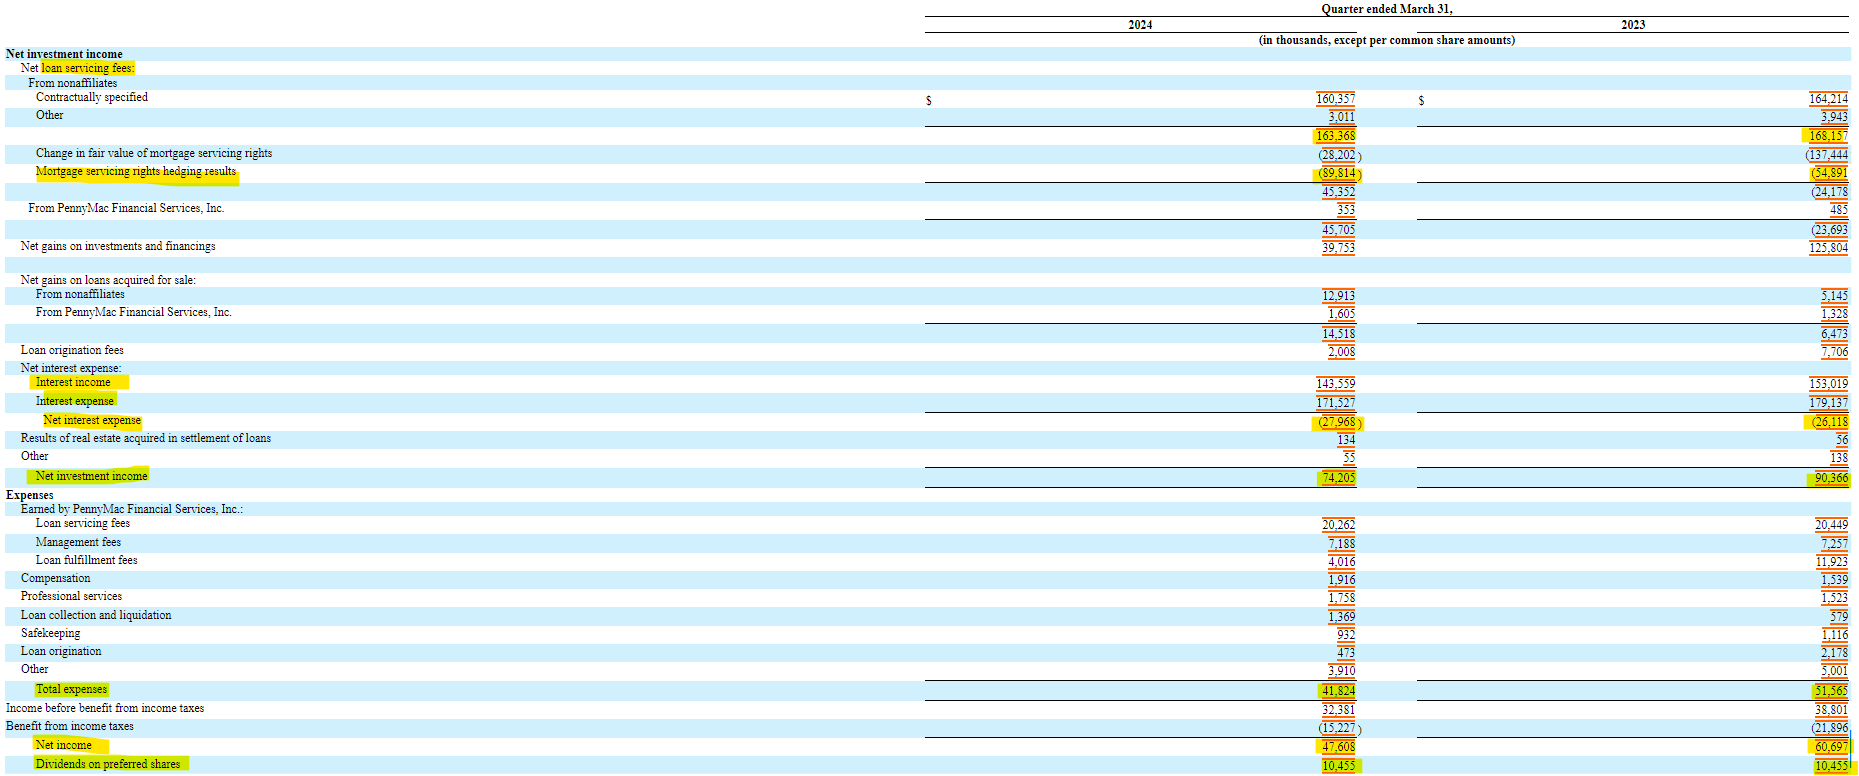Select the 160,357 value for 2024
This screenshot has height=776, width=1859.
1336,99
